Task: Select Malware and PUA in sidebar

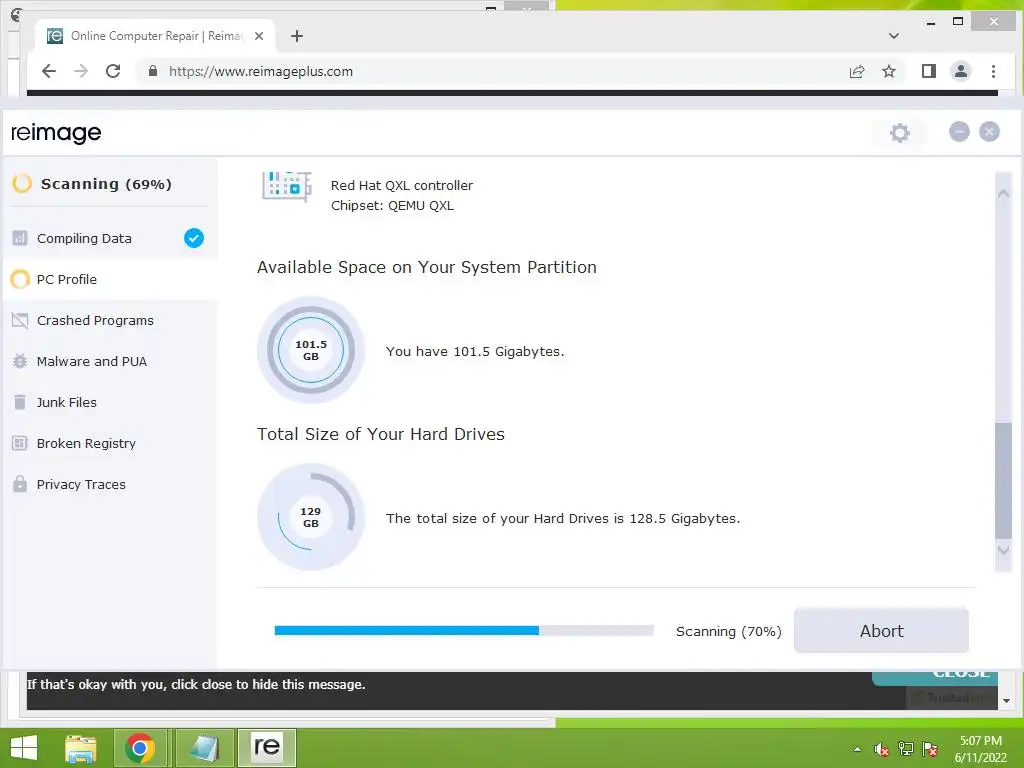Action: [x=109, y=362]
